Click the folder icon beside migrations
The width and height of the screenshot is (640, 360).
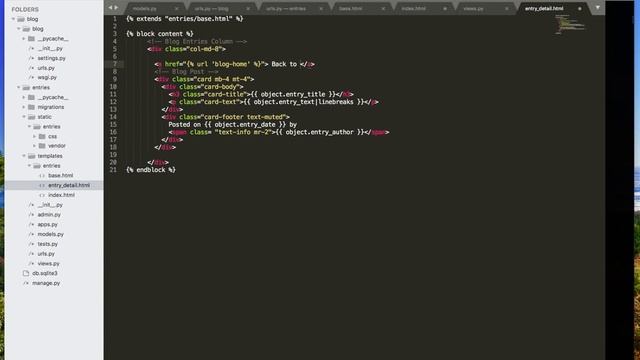pos(31,107)
